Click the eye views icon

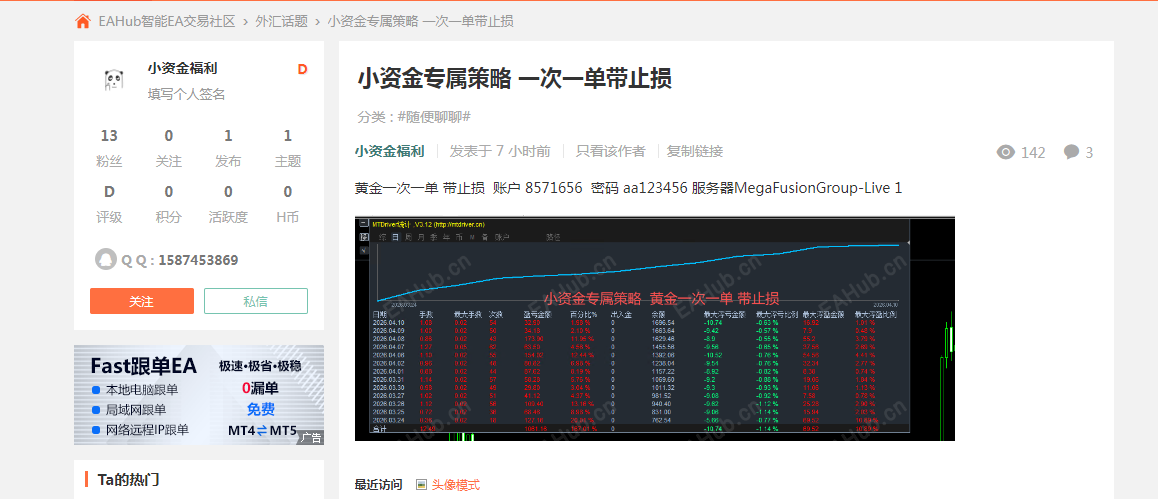tap(1005, 153)
